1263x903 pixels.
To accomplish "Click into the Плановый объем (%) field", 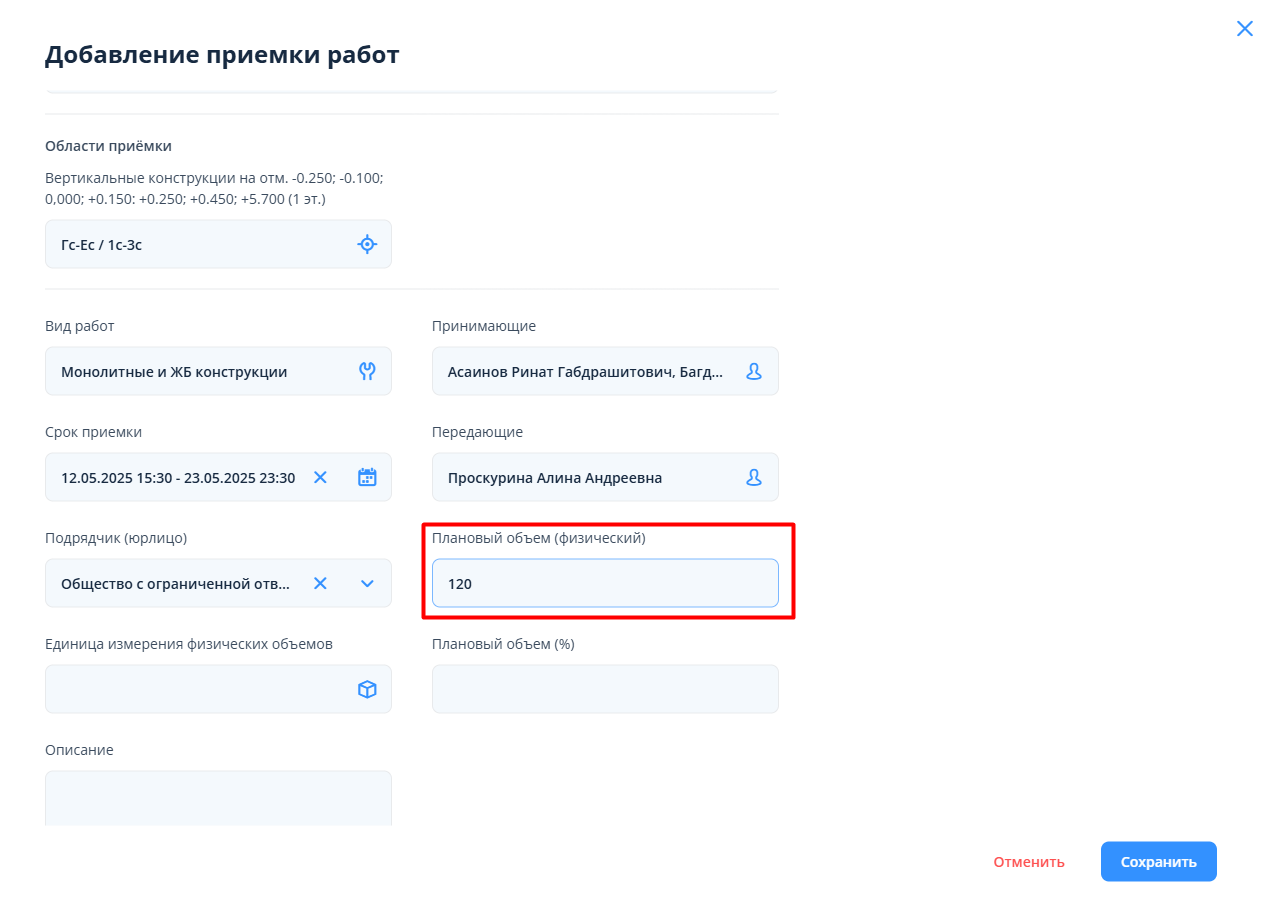I will (604, 689).
